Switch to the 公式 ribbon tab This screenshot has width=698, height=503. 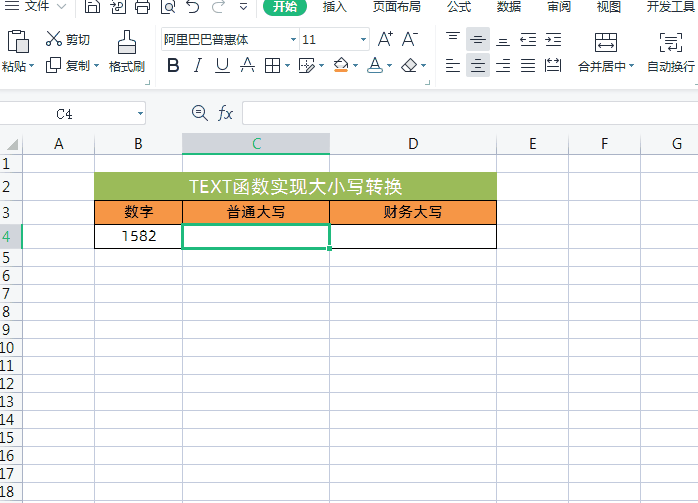click(459, 6)
